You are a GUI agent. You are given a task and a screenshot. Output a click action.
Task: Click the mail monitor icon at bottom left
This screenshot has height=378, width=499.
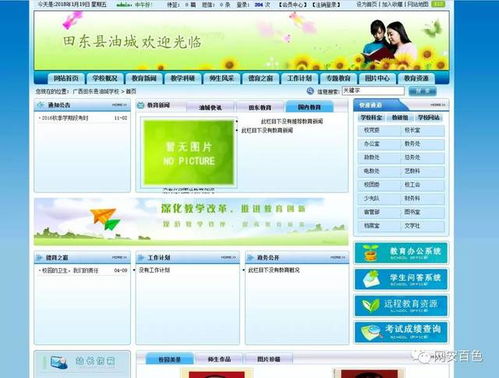(x=59, y=362)
